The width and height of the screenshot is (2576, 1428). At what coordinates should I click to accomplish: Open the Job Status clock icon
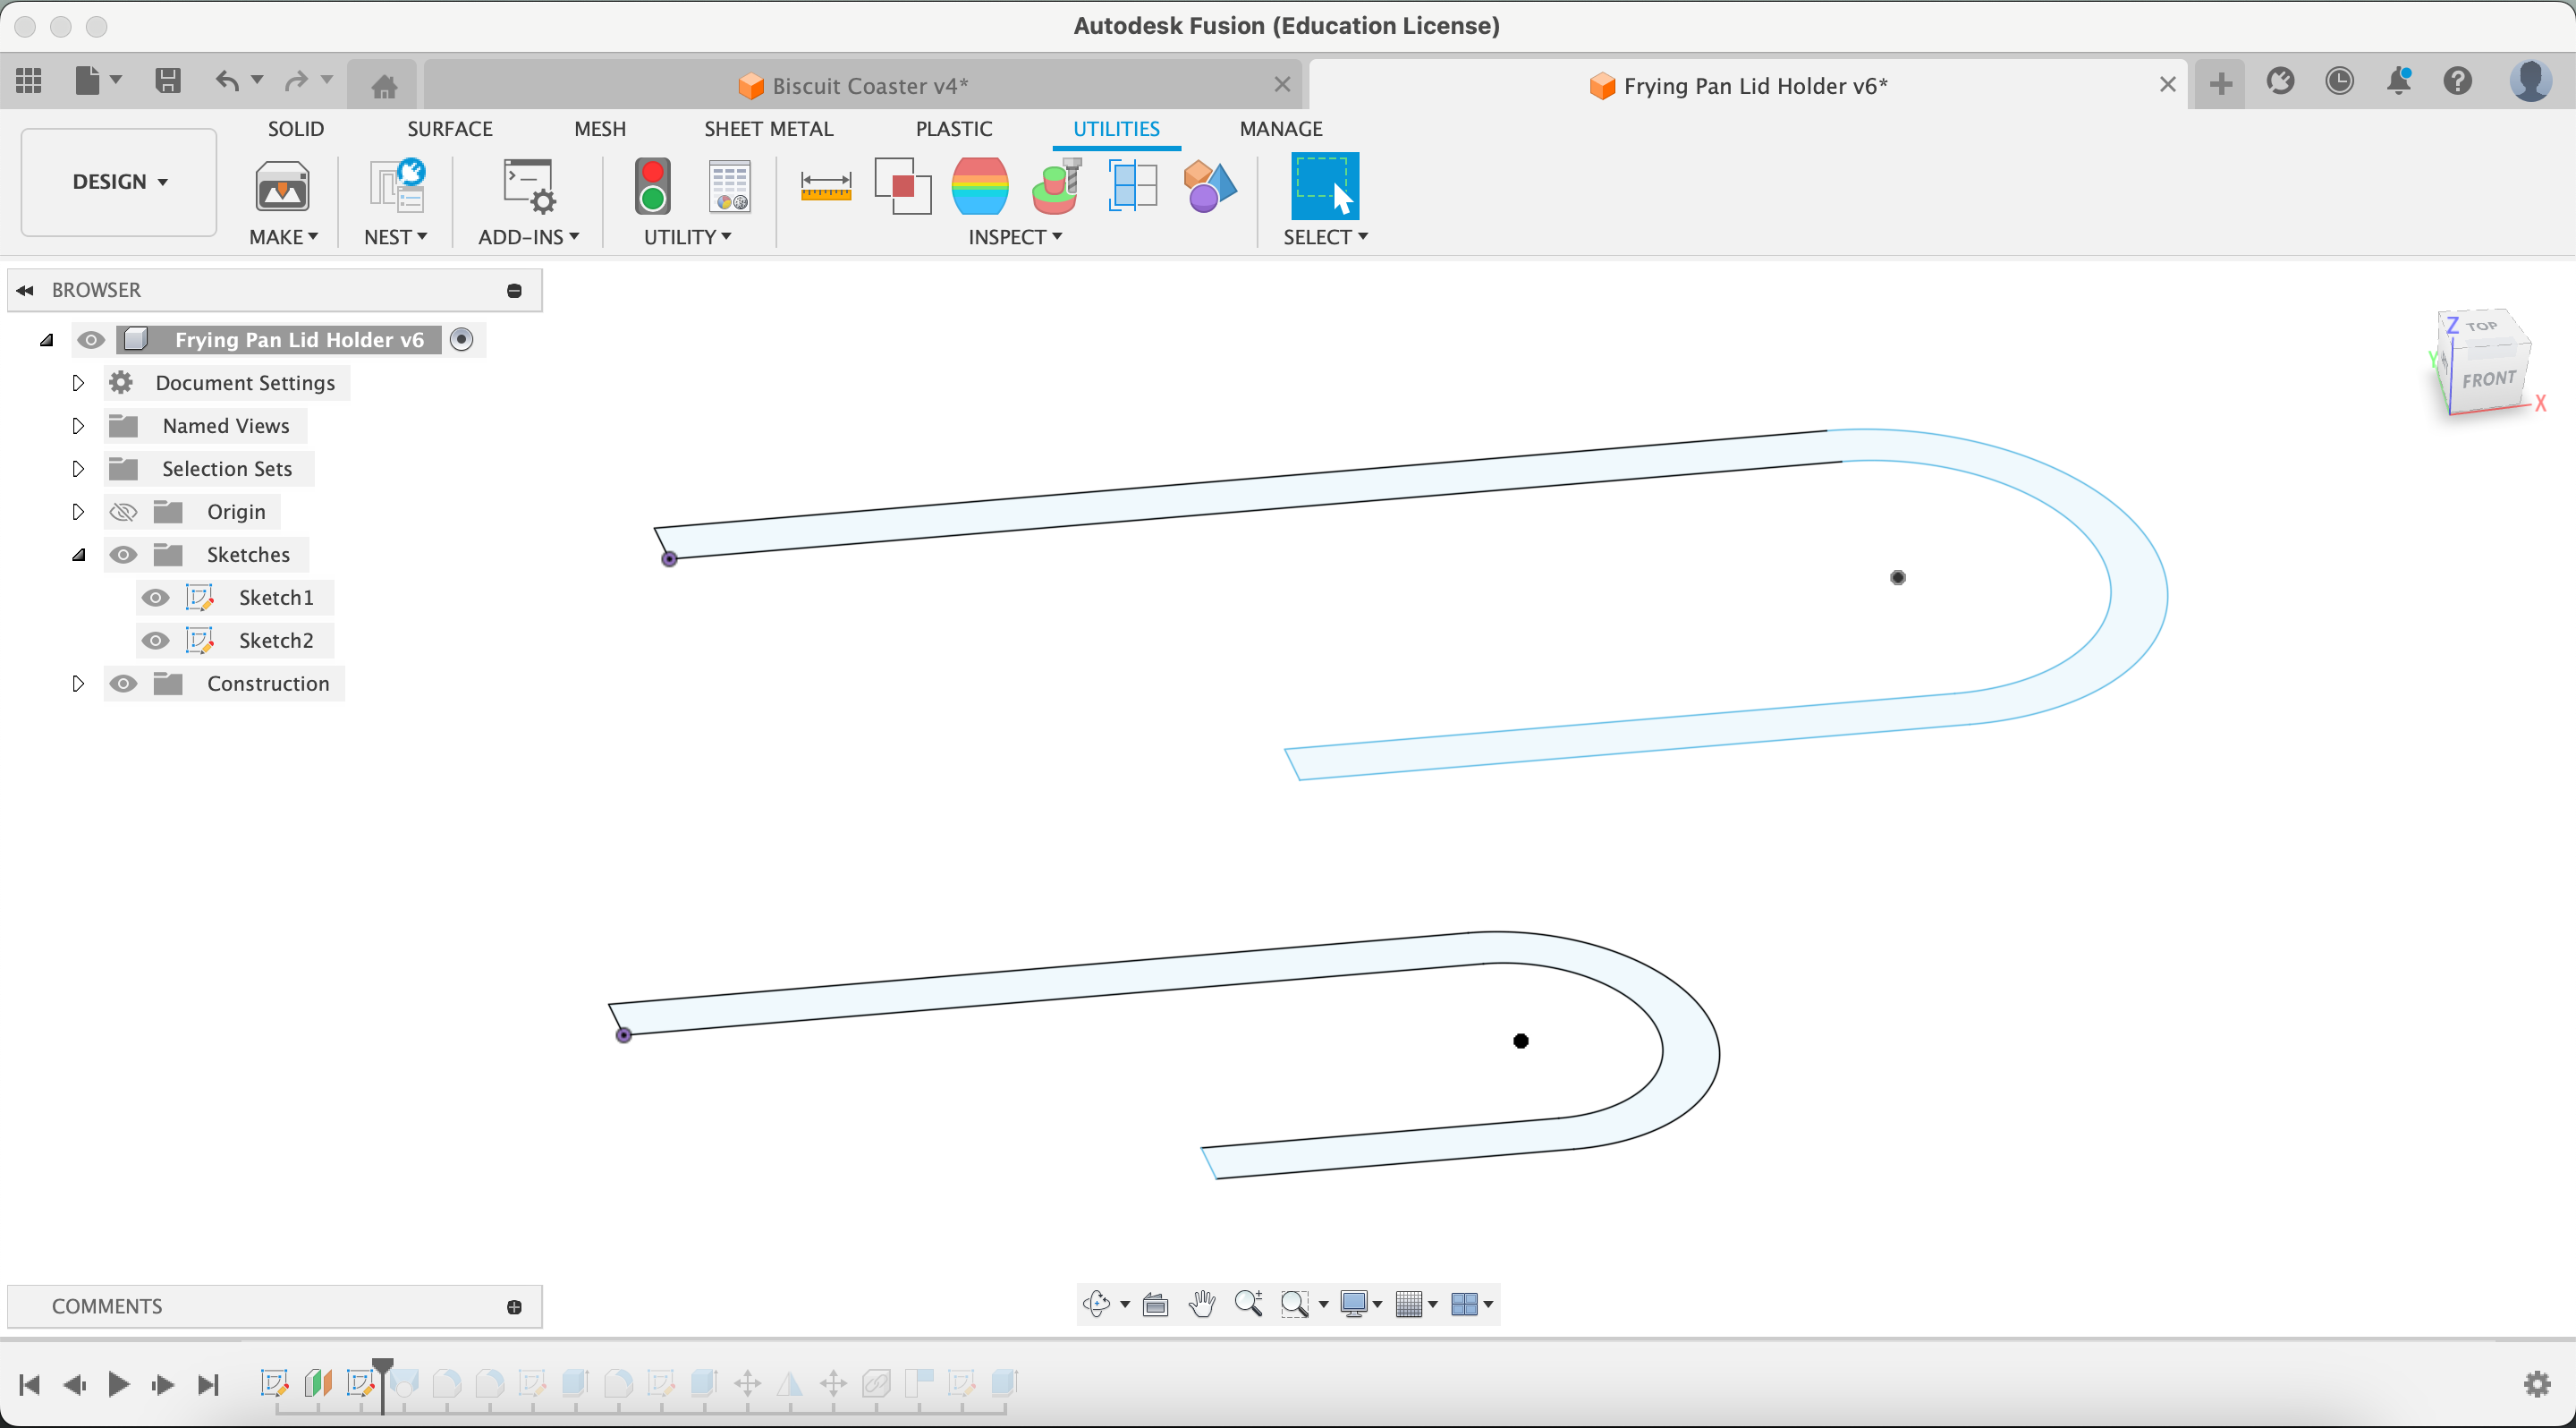point(2339,82)
